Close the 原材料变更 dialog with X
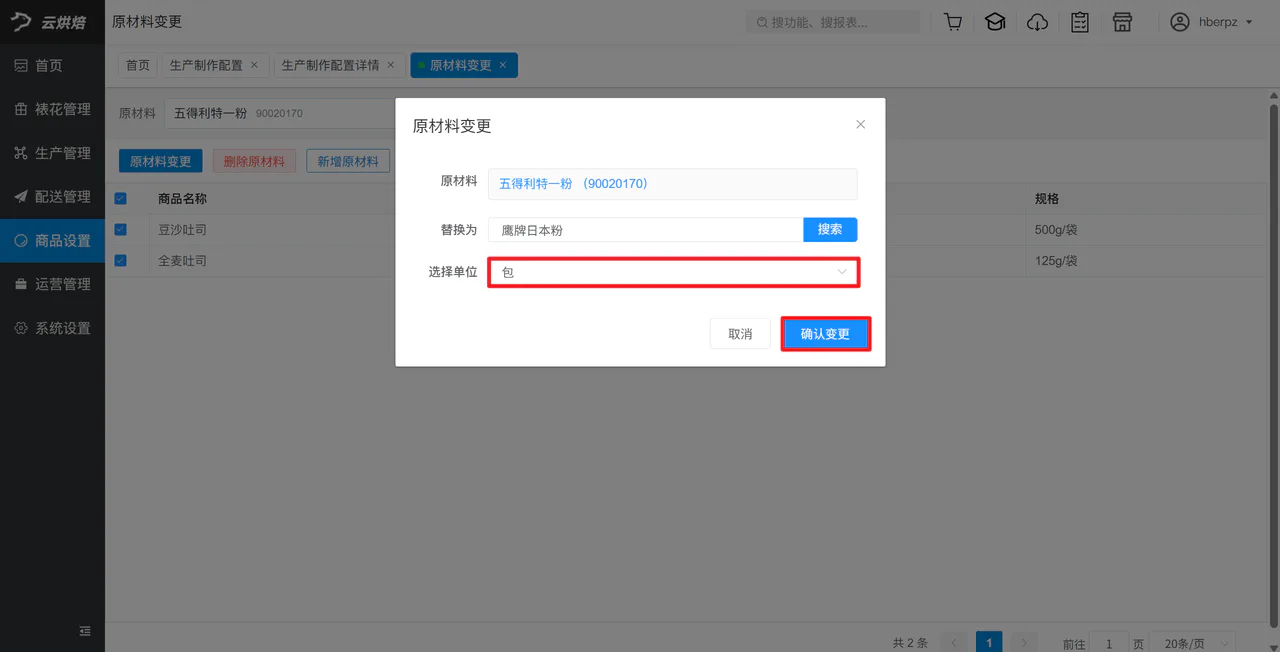The width and height of the screenshot is (1280, 652). (860, 125)
